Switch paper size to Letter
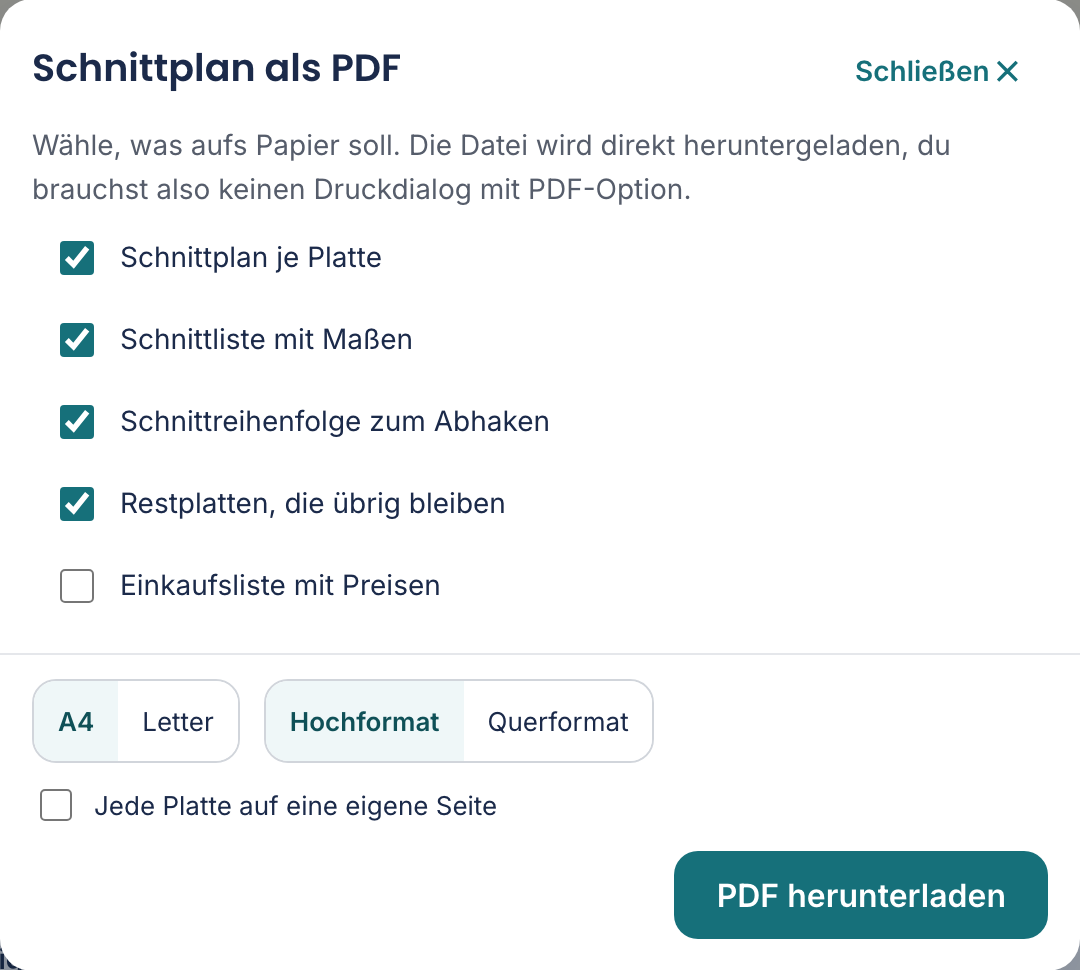 click(x=178, y=721)
